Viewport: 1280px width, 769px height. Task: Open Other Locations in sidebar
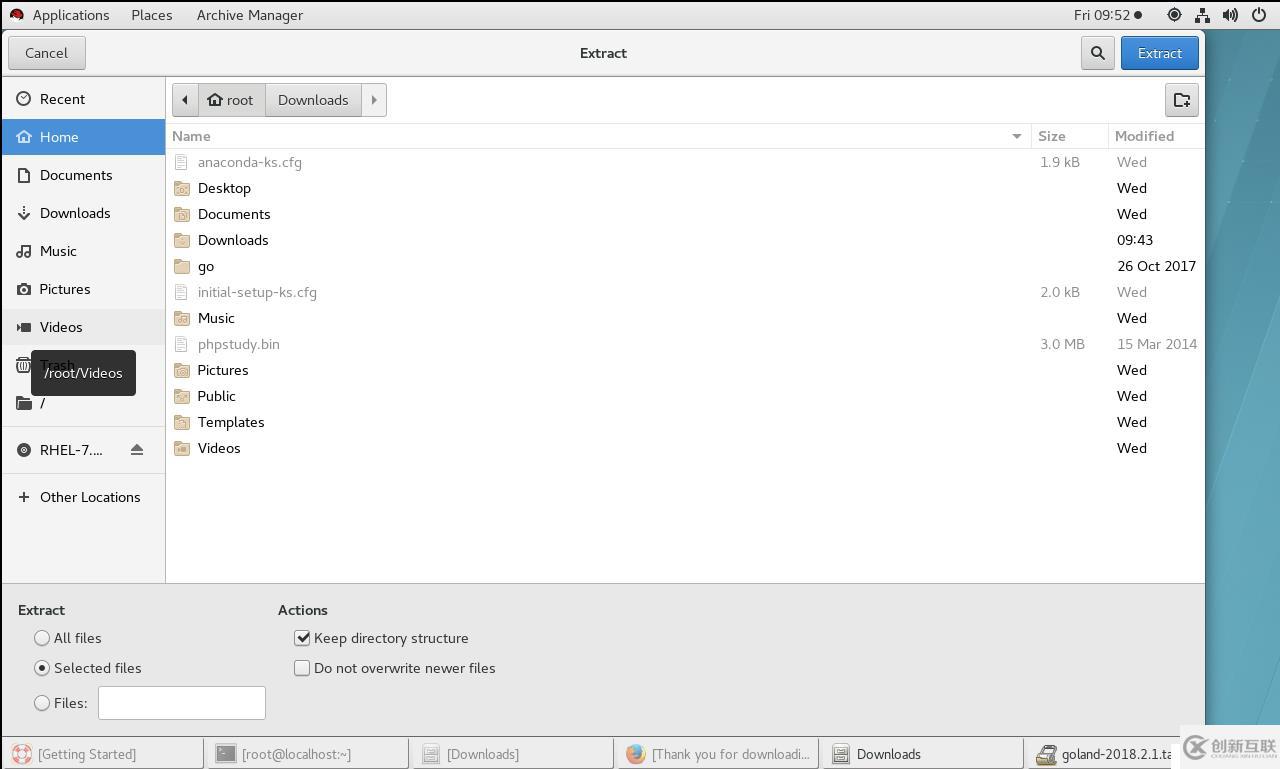(x=83, y=497)
